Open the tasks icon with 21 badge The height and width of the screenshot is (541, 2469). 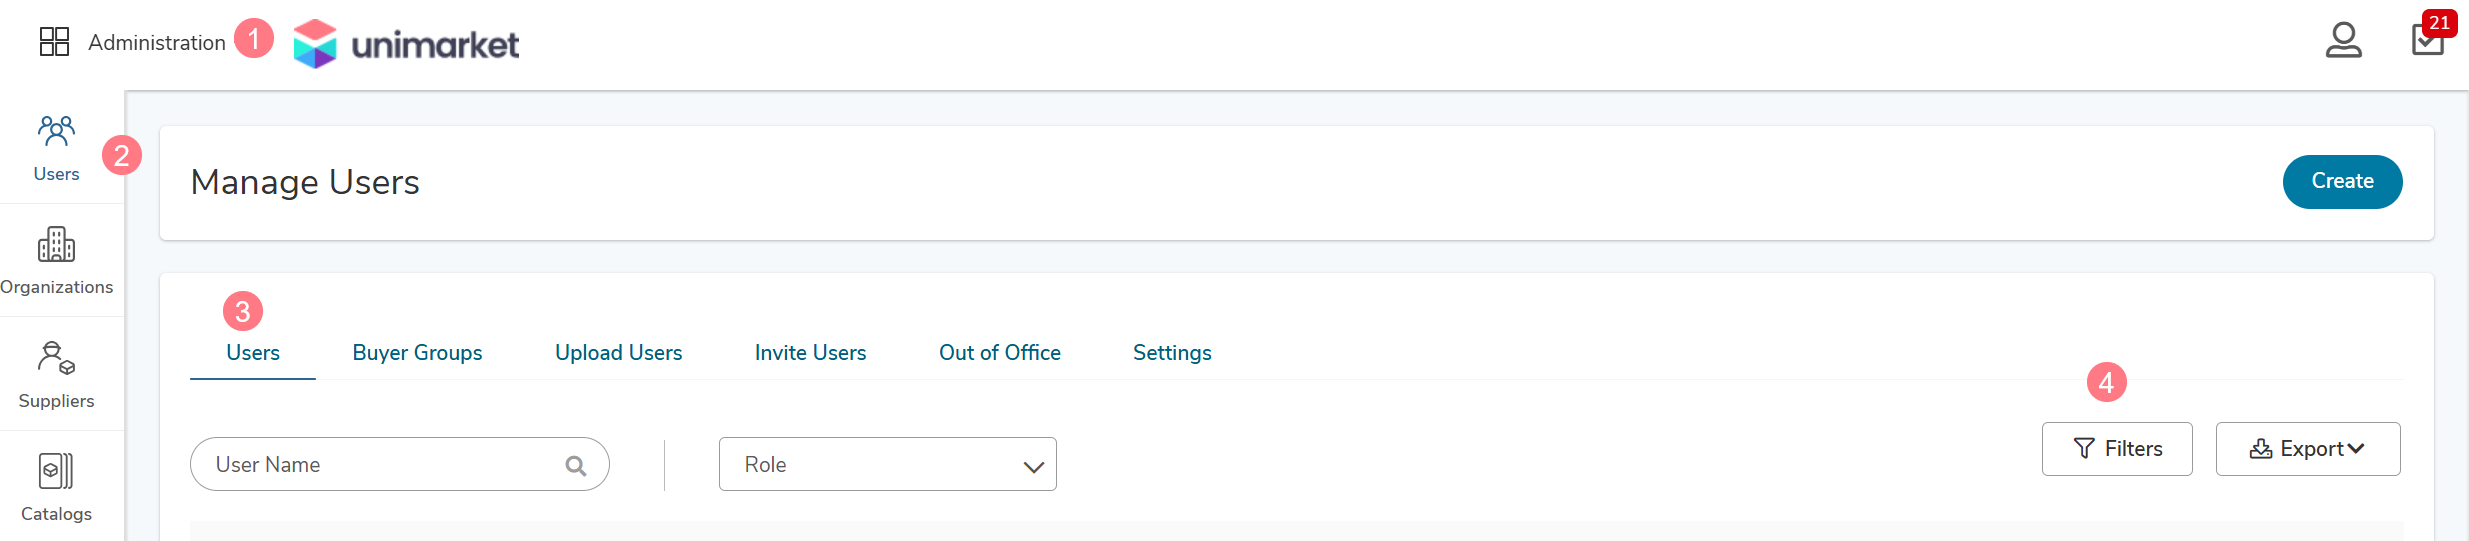[x=2431, y=36]
